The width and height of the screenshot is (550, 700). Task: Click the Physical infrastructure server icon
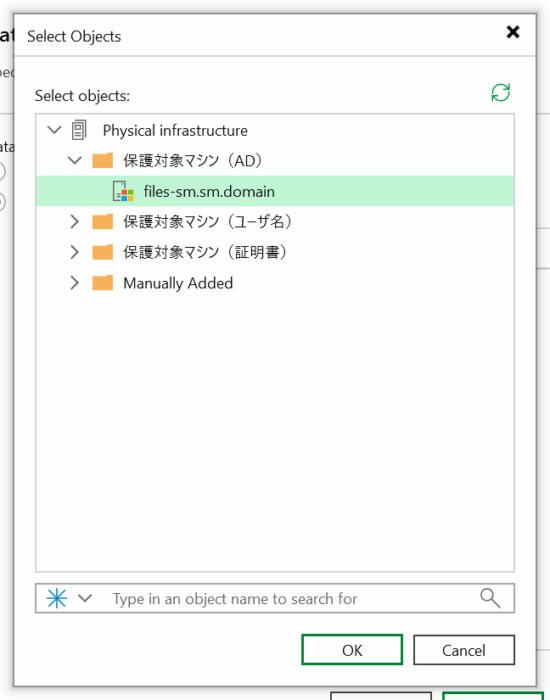point(79,130)
